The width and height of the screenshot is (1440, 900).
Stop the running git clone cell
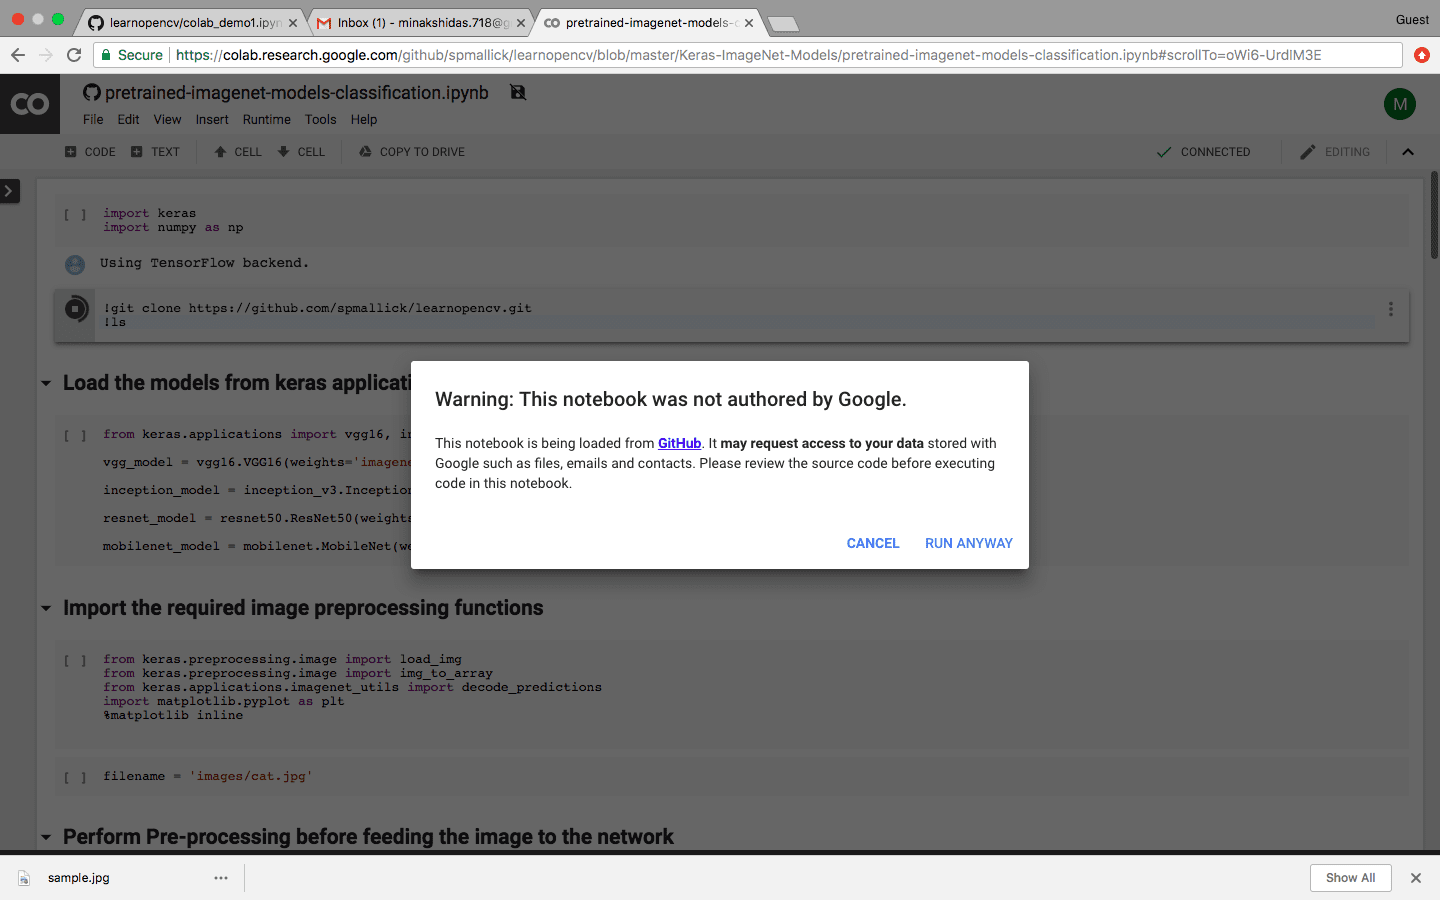[76, 309]
